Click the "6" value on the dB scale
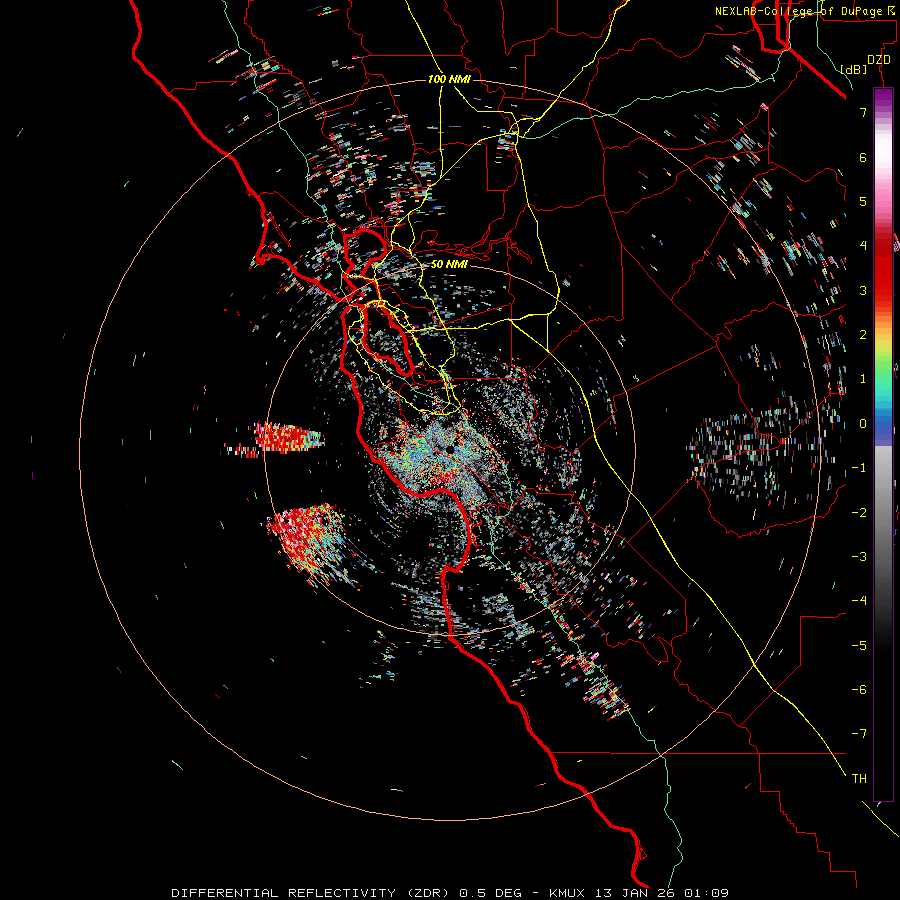Screen dimensions: 900x900 tap(863, 157)
